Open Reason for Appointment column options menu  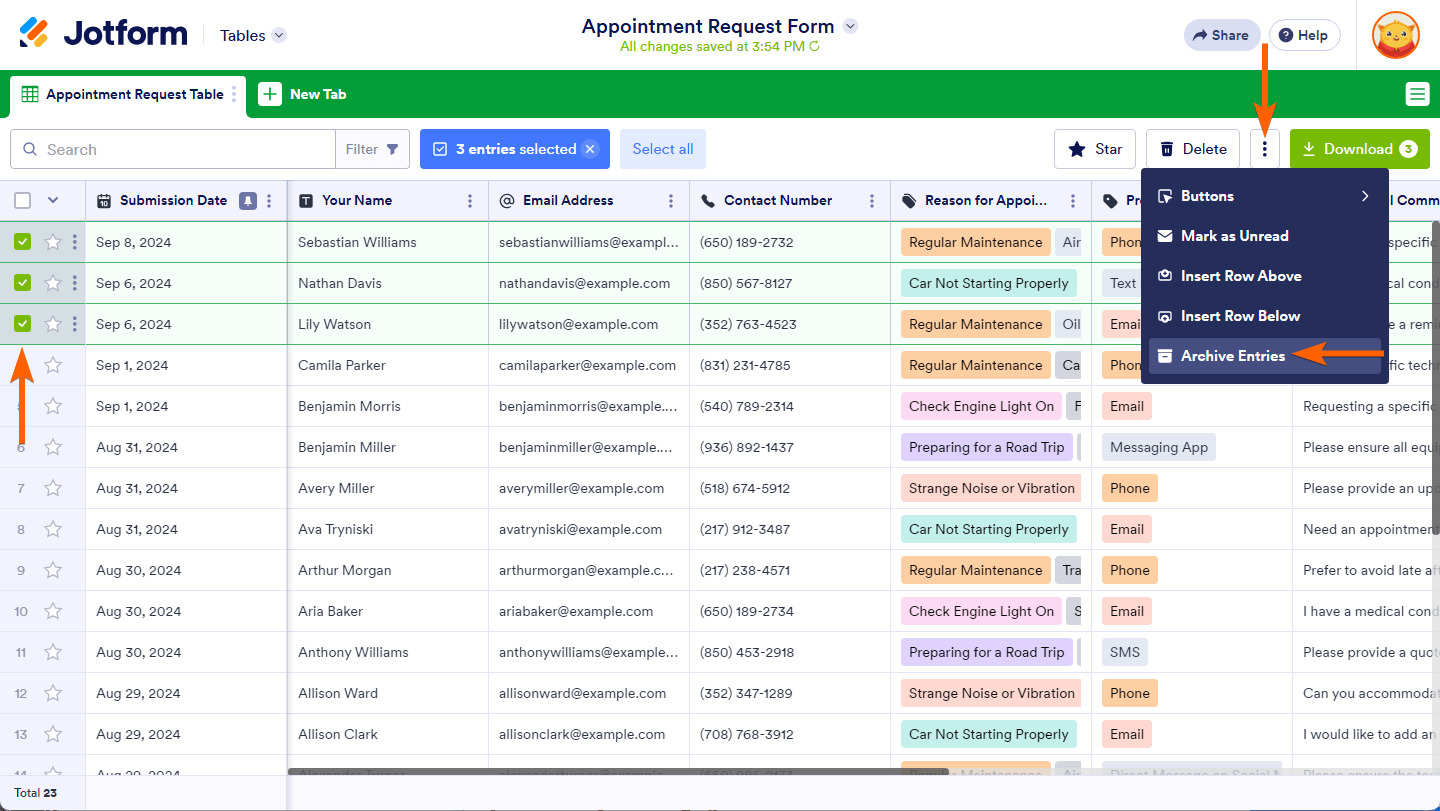(1073, 200)
